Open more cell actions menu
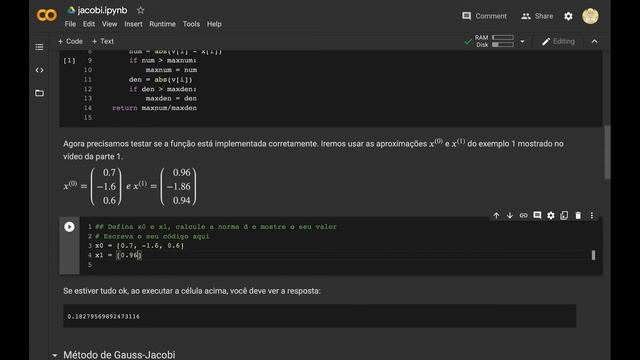This screenshot has height=360, width=640. (x=592, y=216)
